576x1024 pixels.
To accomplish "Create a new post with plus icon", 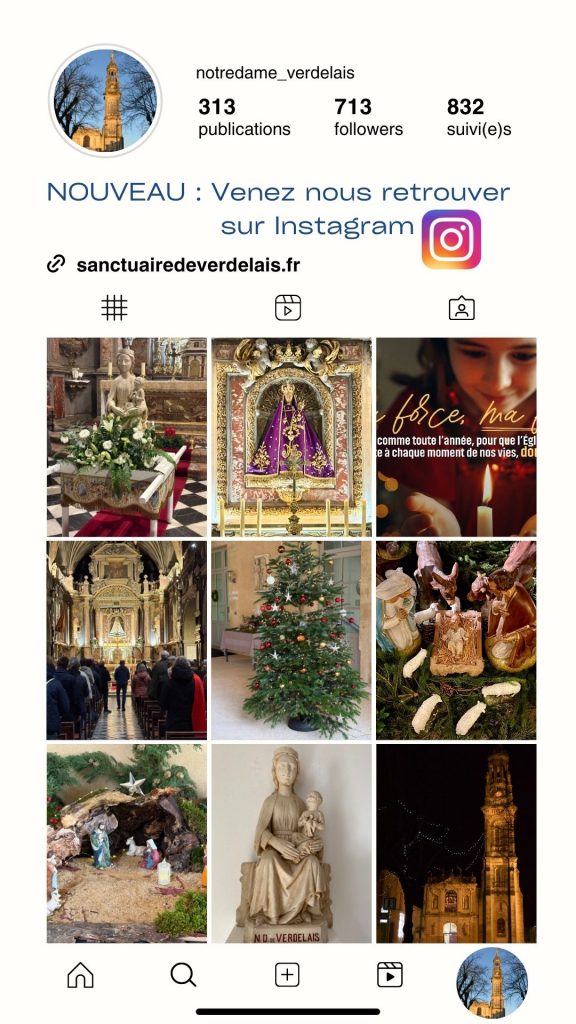I will 287,975.
